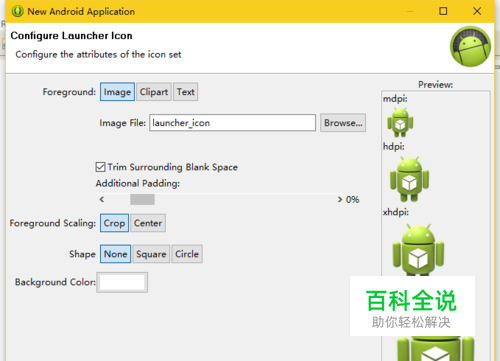This screenshot has height=361, width=500.
Task: Minimize the New Android Application window
Action: [410, 11]
